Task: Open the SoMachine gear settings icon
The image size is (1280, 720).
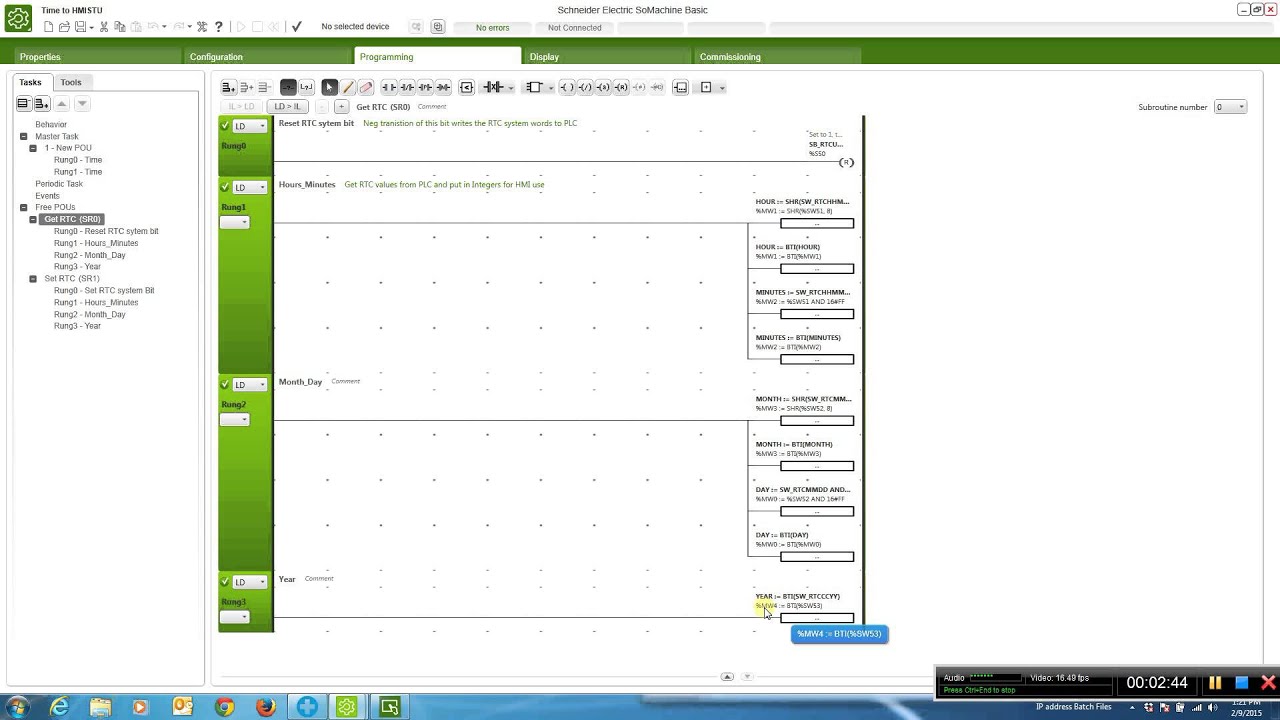Action: pyautogui.click(x=18, y=18)
